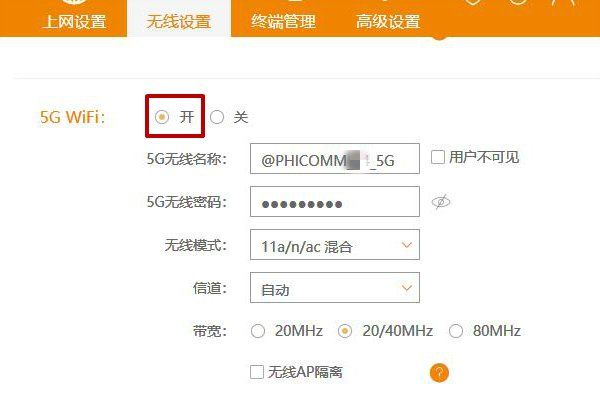Turn 5G WiFi off with 关 radio

(217, 117)
